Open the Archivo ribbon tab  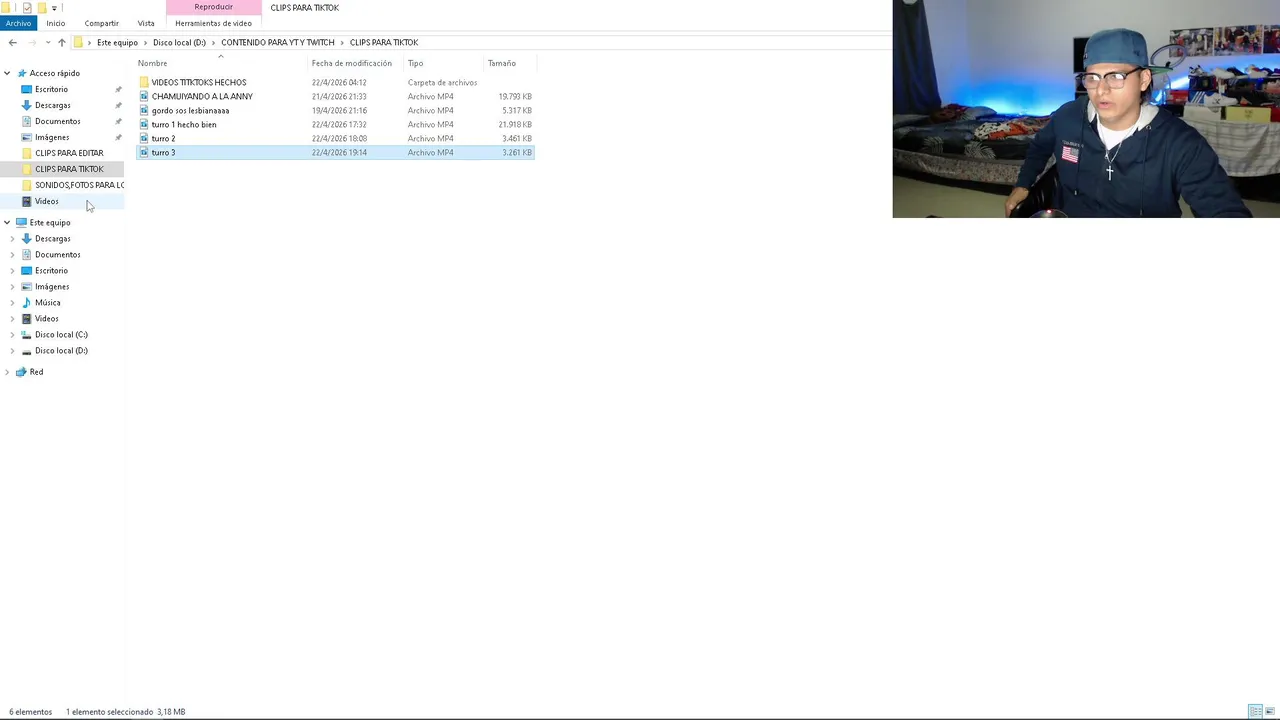(18, 23)
